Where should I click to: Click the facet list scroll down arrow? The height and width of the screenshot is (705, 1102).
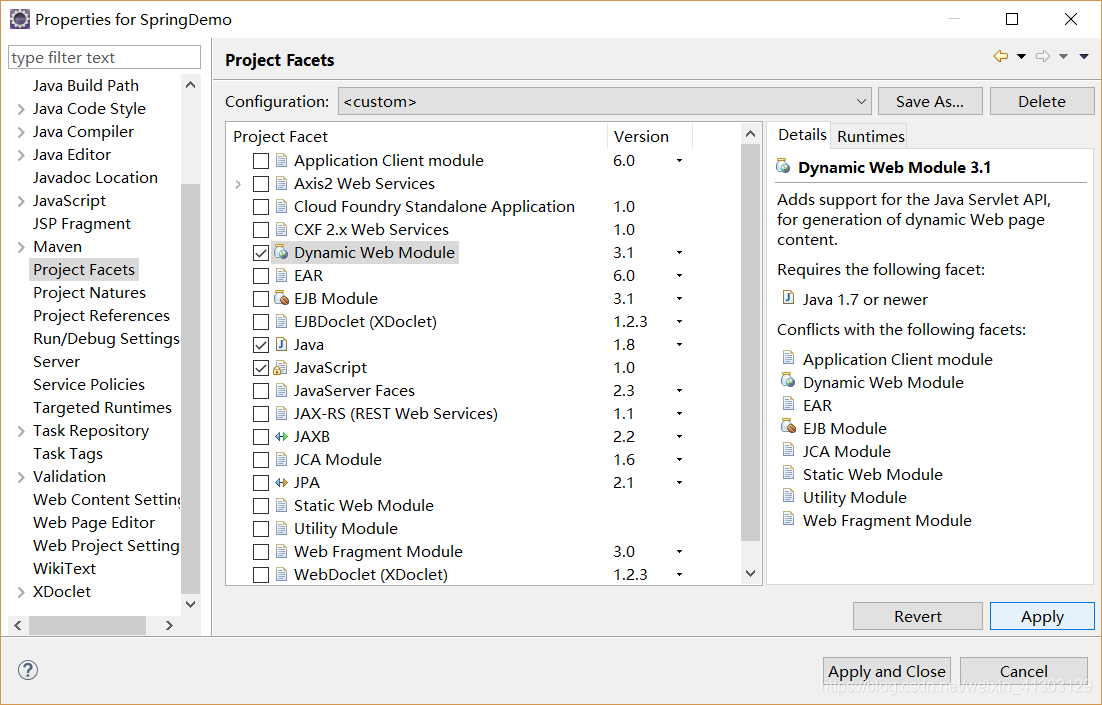(750, 574)
